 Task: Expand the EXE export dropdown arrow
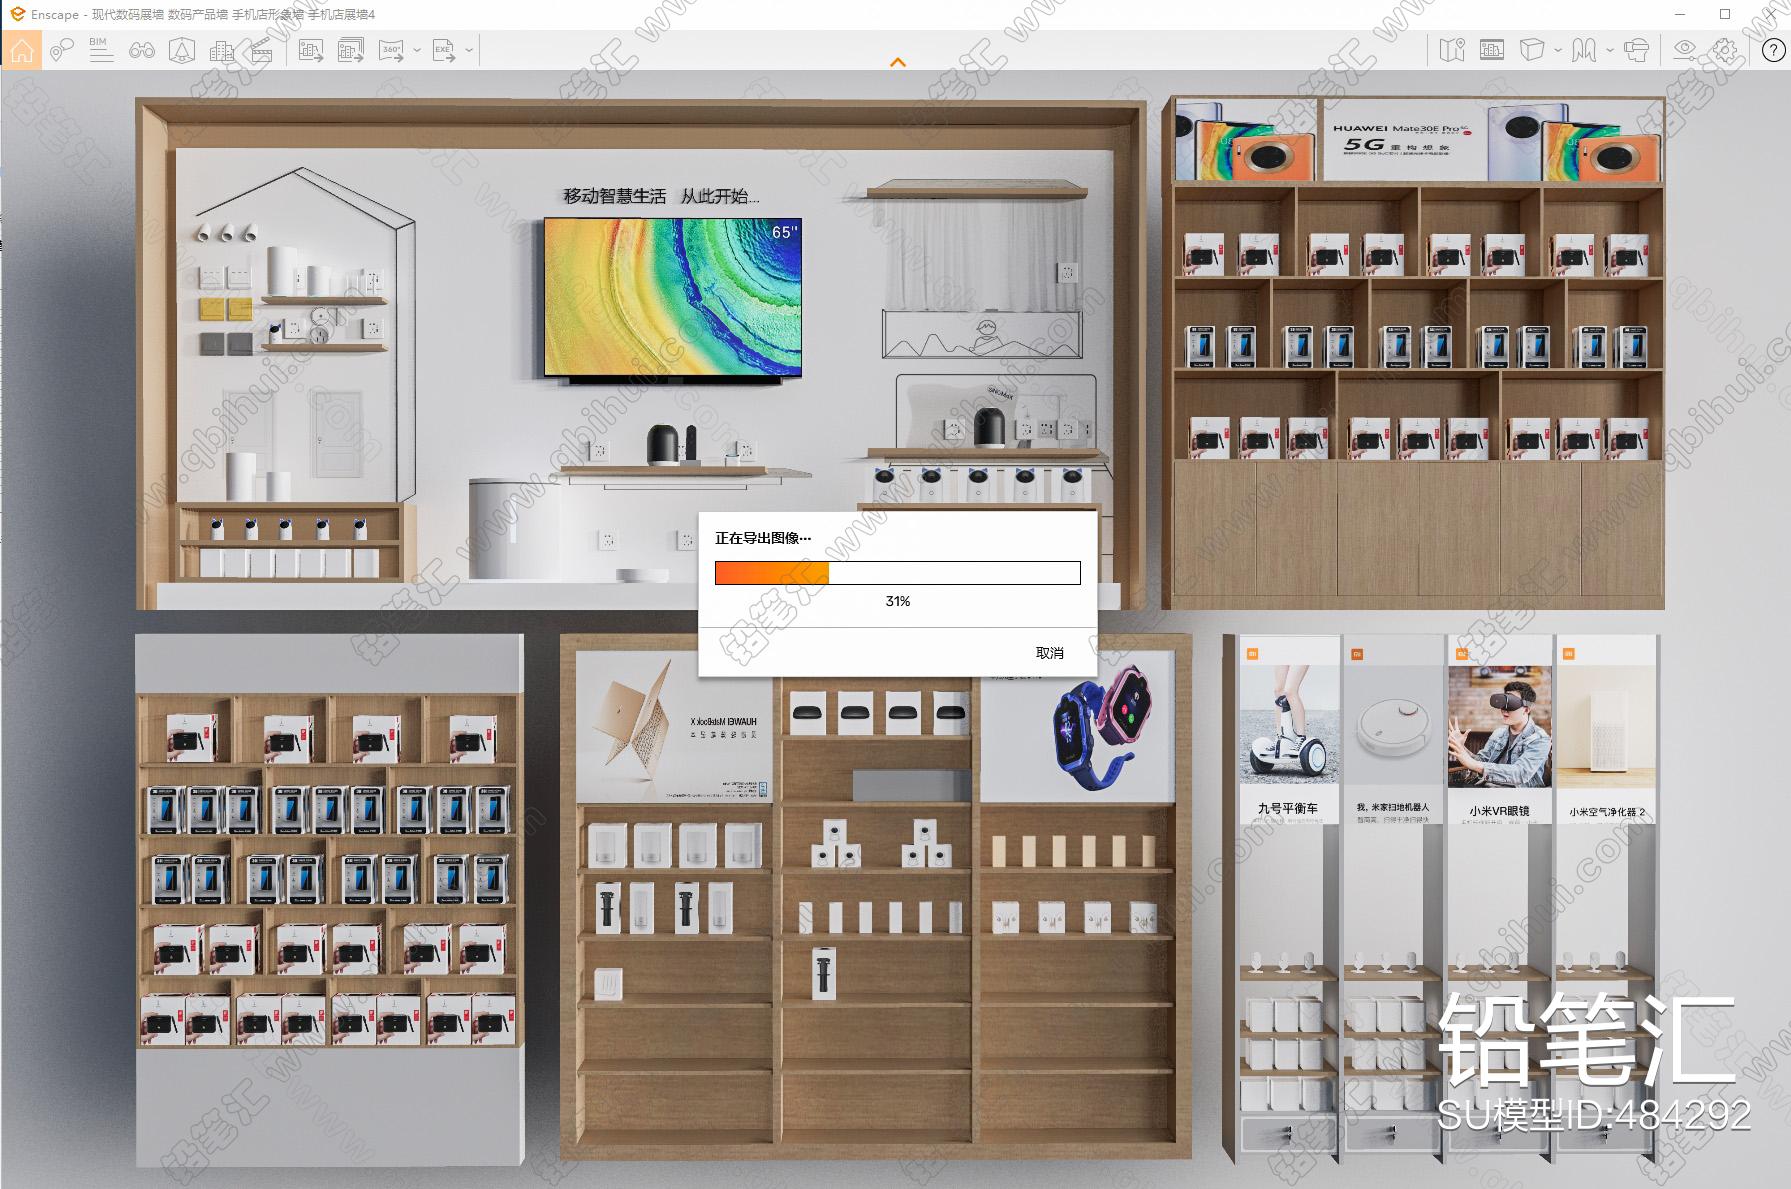click(468, 50)
